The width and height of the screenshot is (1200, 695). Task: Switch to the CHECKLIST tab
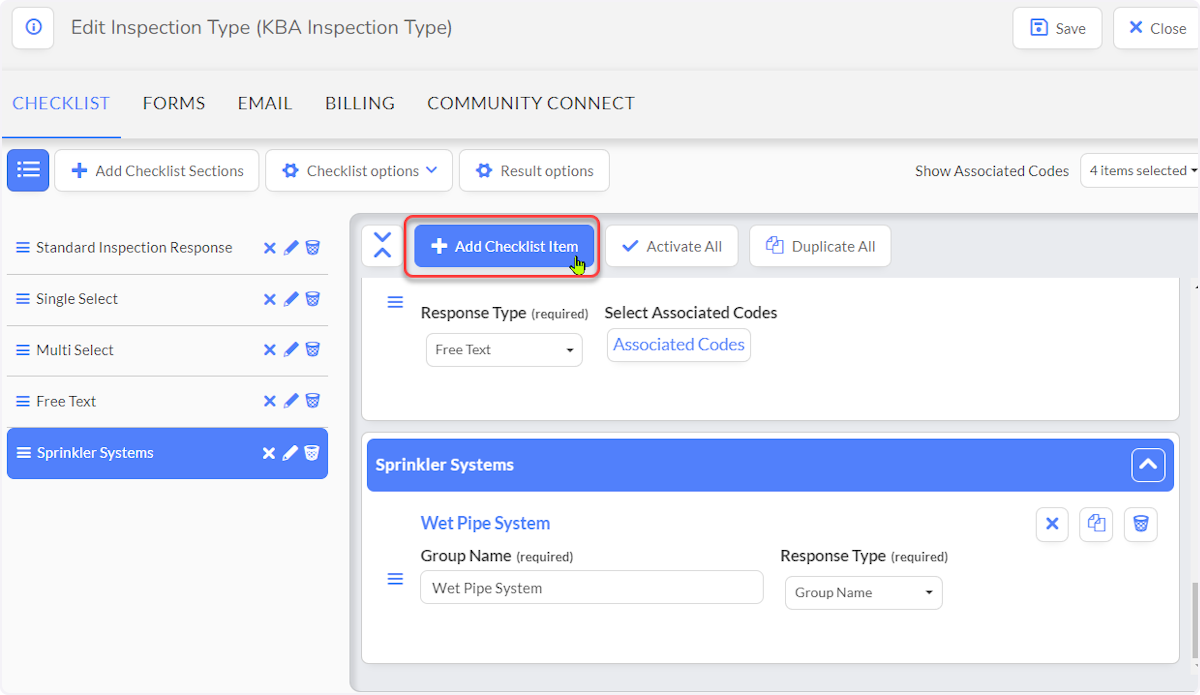61,103
